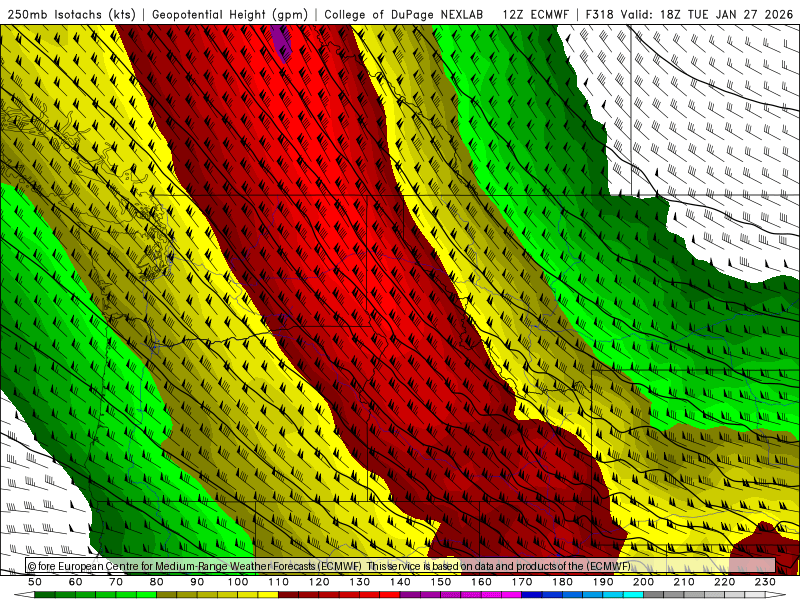The image size is (800, 600).
Task: Click the '140' value on the color scale
Action: [x=400, y=582]
